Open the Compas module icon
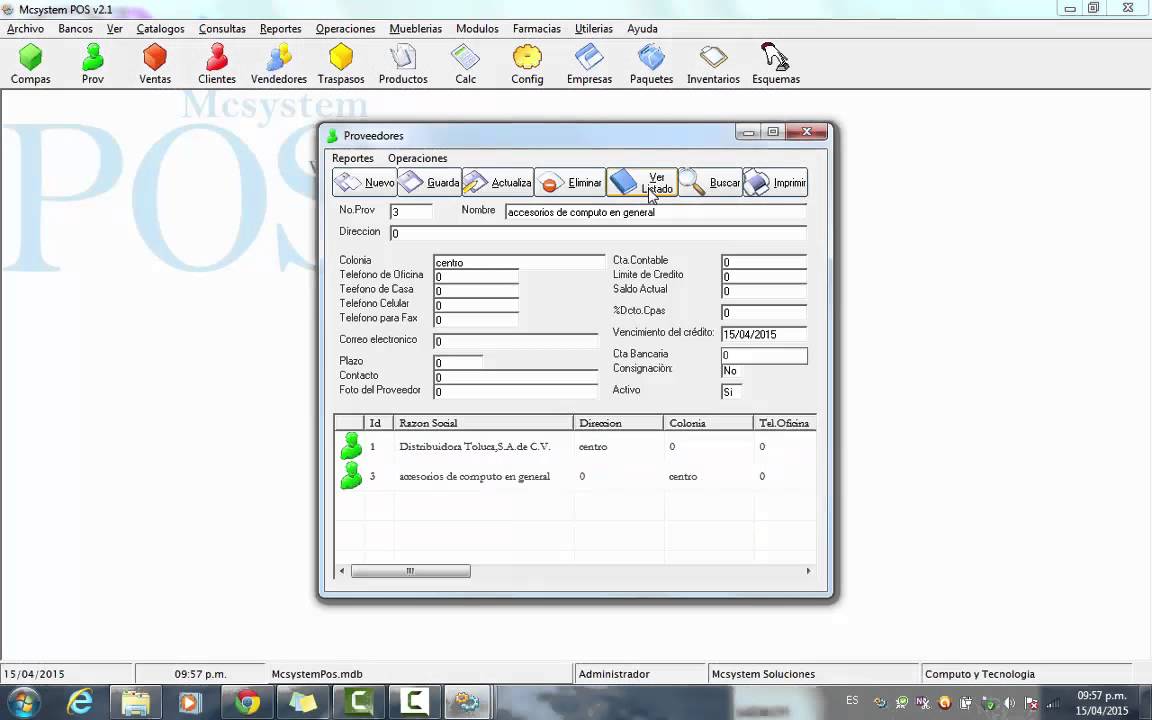Image resolution: width=1152 pixels, height=720 pixels. pos(30,64)
